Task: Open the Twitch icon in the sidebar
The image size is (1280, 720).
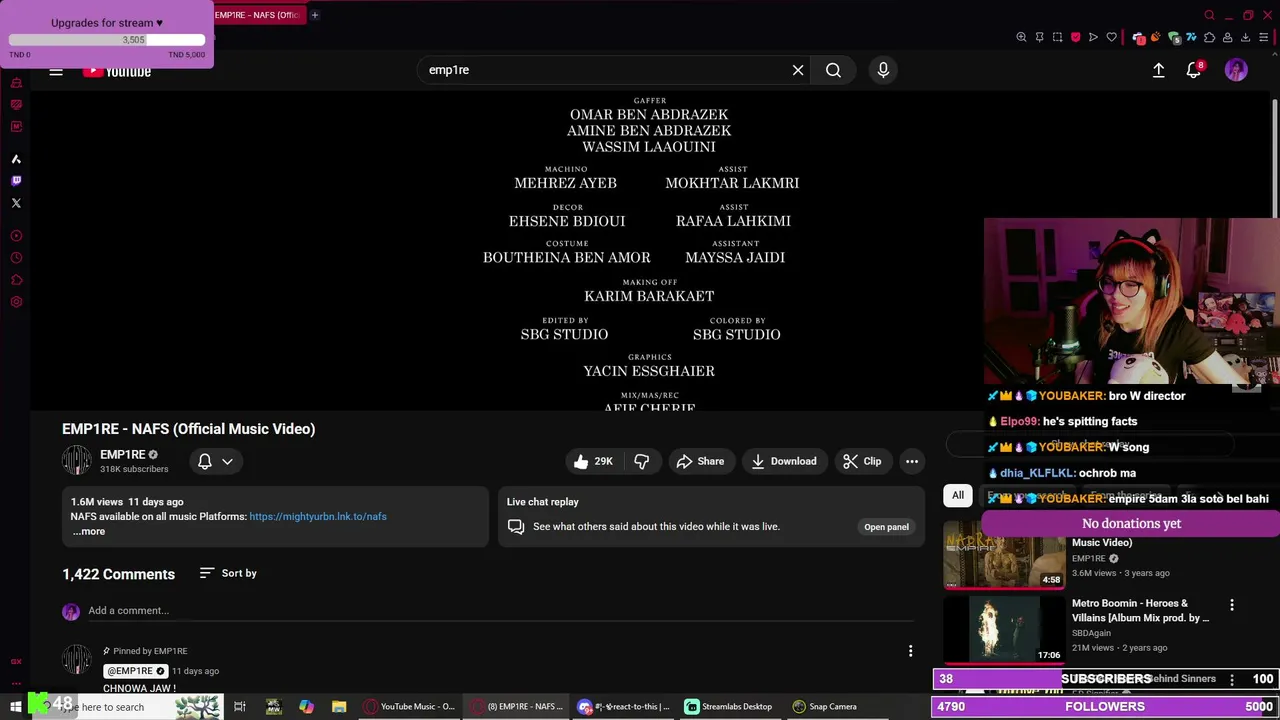Action: pos(16,181)
